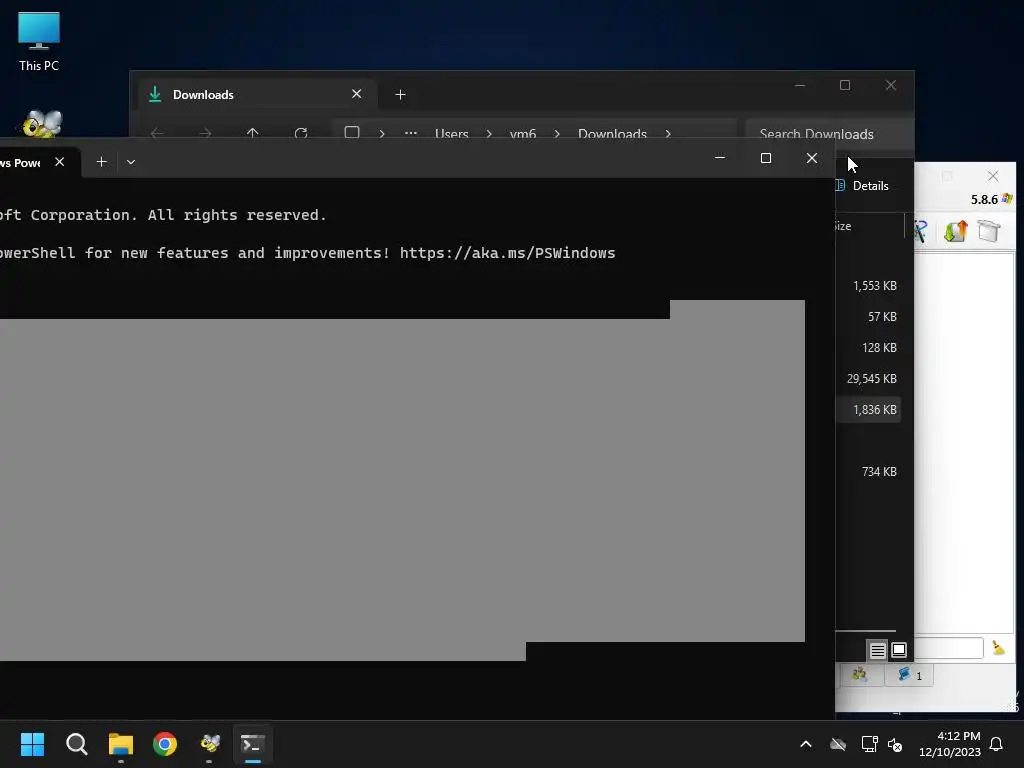Open the aka.ms/PSWindows link in the terminal

point(507,253)
